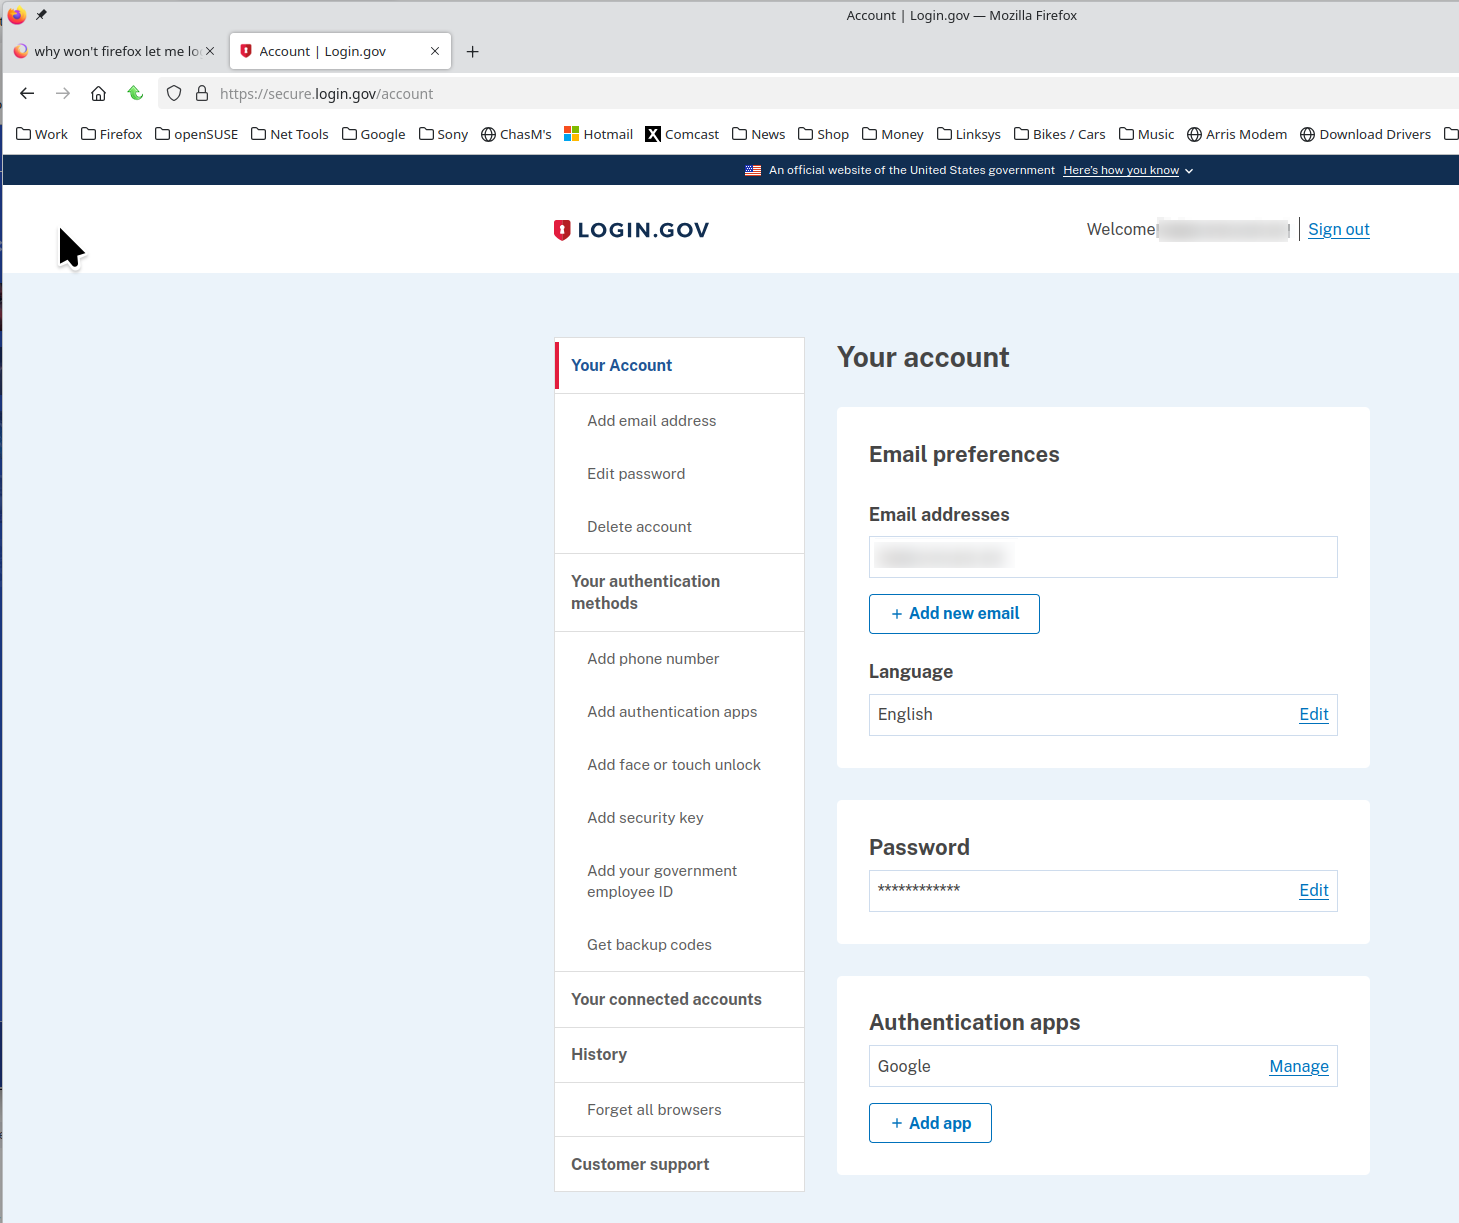Expand 'Here's how you know' banner
This screenshot has width=1459, height=1223.
point(1128,170)
